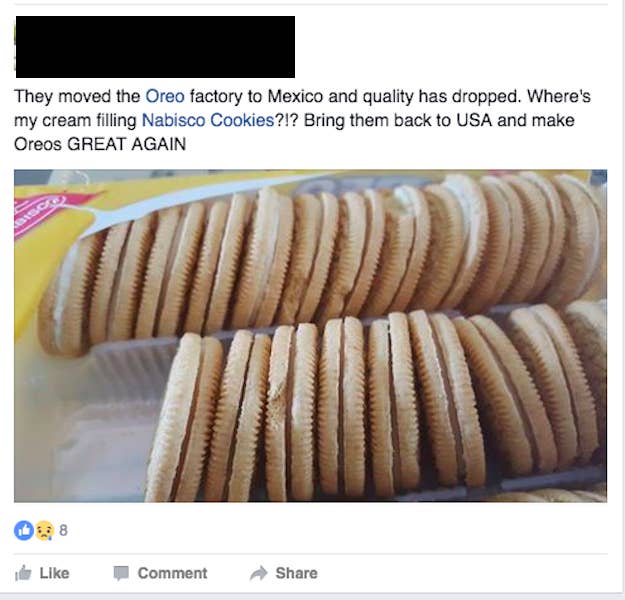This screenshot has width=625, height=600.
Task: Open the posted cookie photo
Action: (x=311, y=336)
